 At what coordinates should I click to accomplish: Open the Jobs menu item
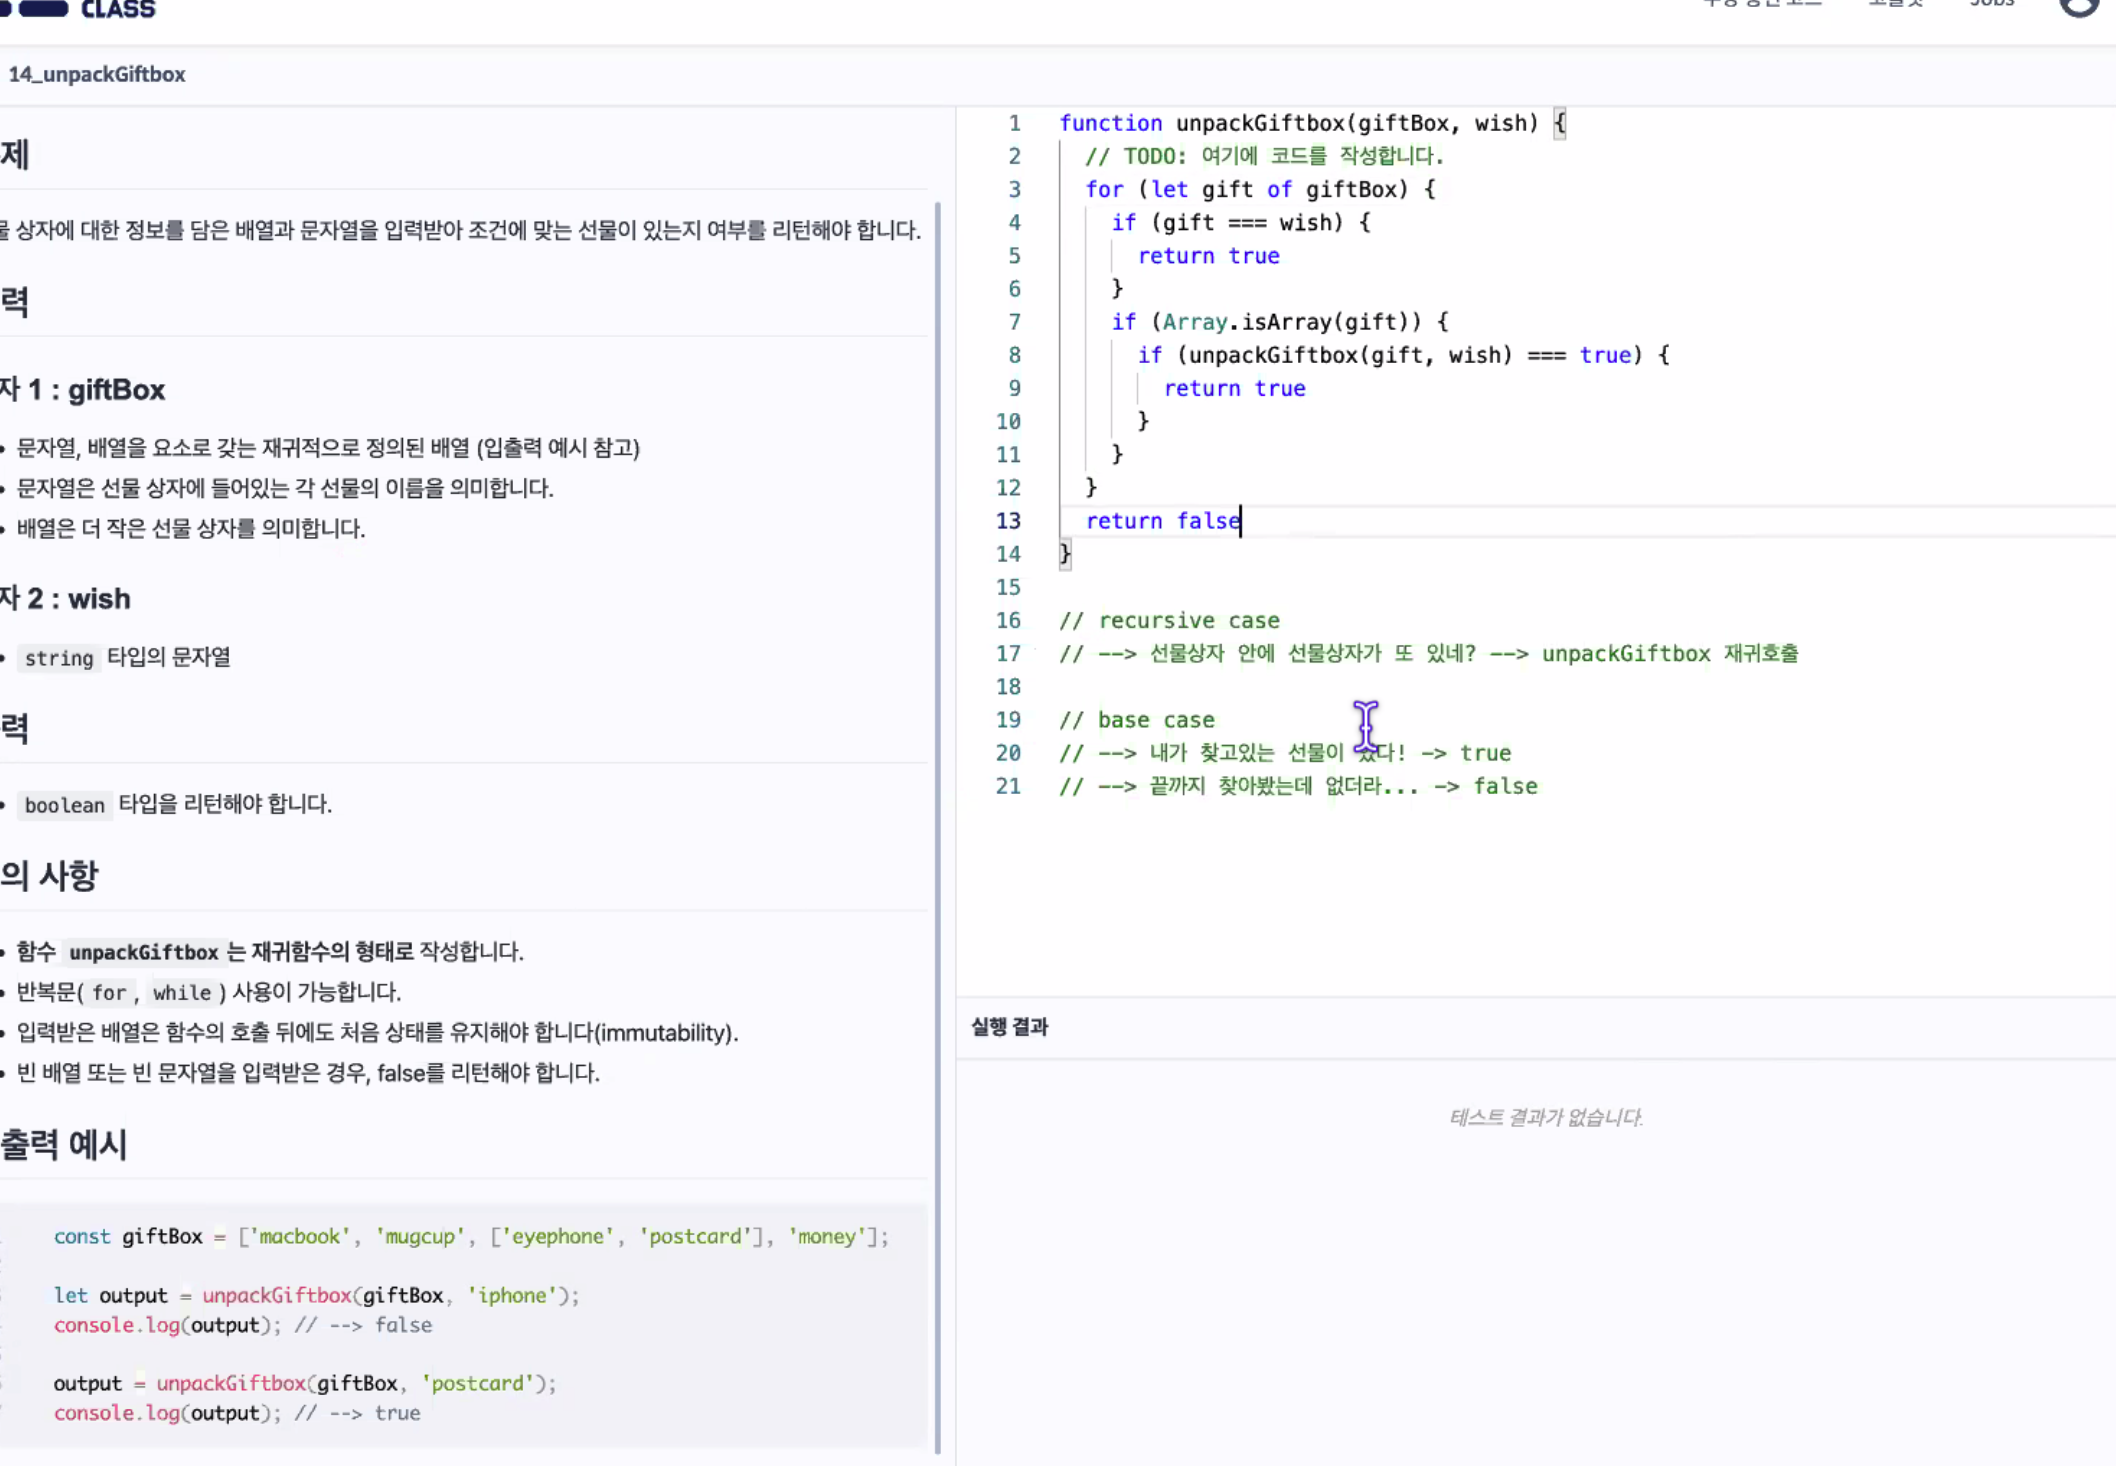pos(1991,4)
